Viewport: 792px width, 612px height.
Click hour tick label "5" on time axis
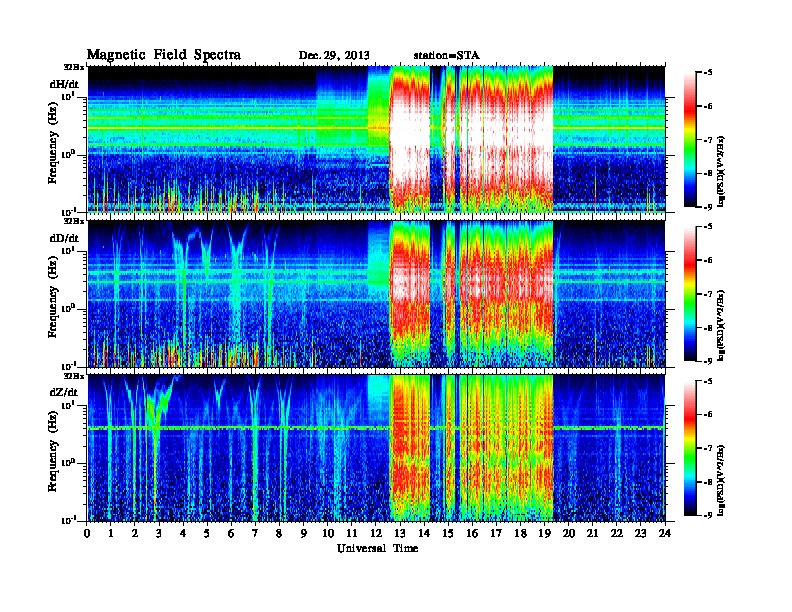[x=207, y=533]
